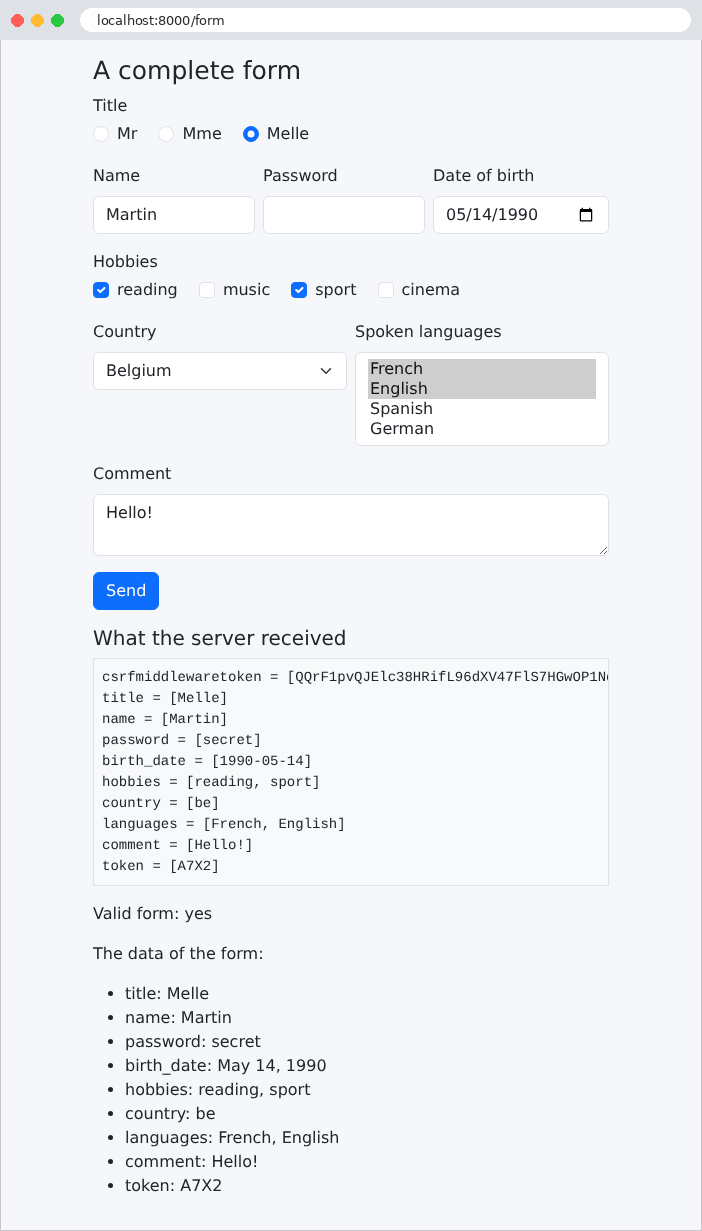Click 'country = [be]' output line

click(x=160, y=803)
